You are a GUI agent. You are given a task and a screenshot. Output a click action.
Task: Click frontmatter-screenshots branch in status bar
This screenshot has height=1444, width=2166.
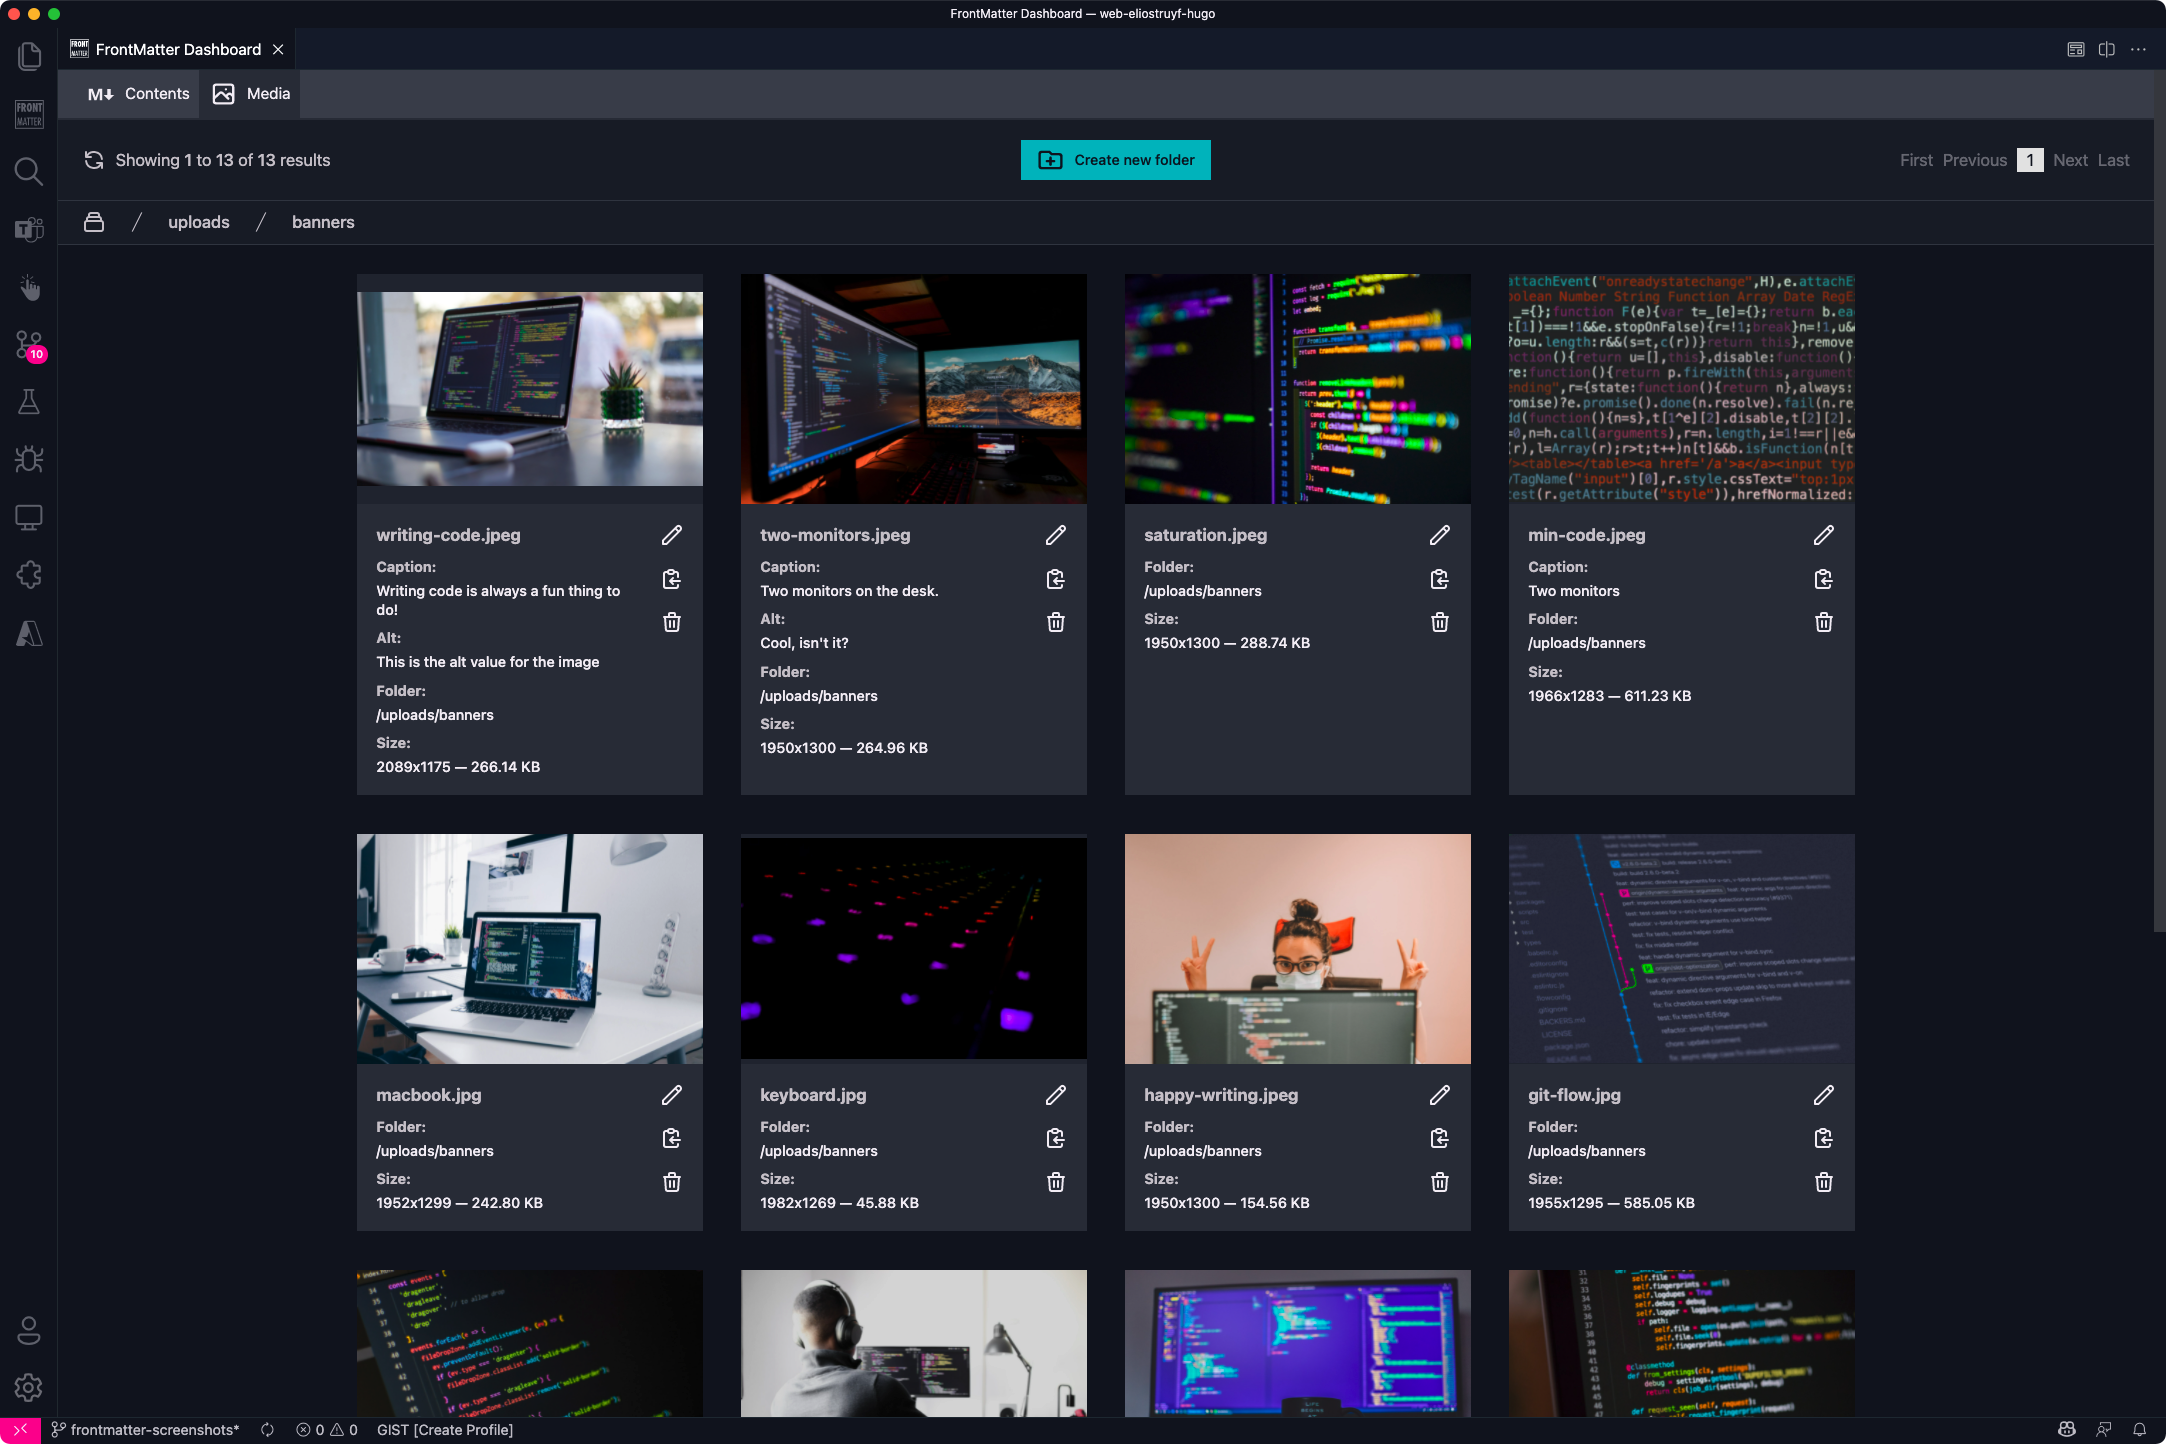pos(146,1430)
